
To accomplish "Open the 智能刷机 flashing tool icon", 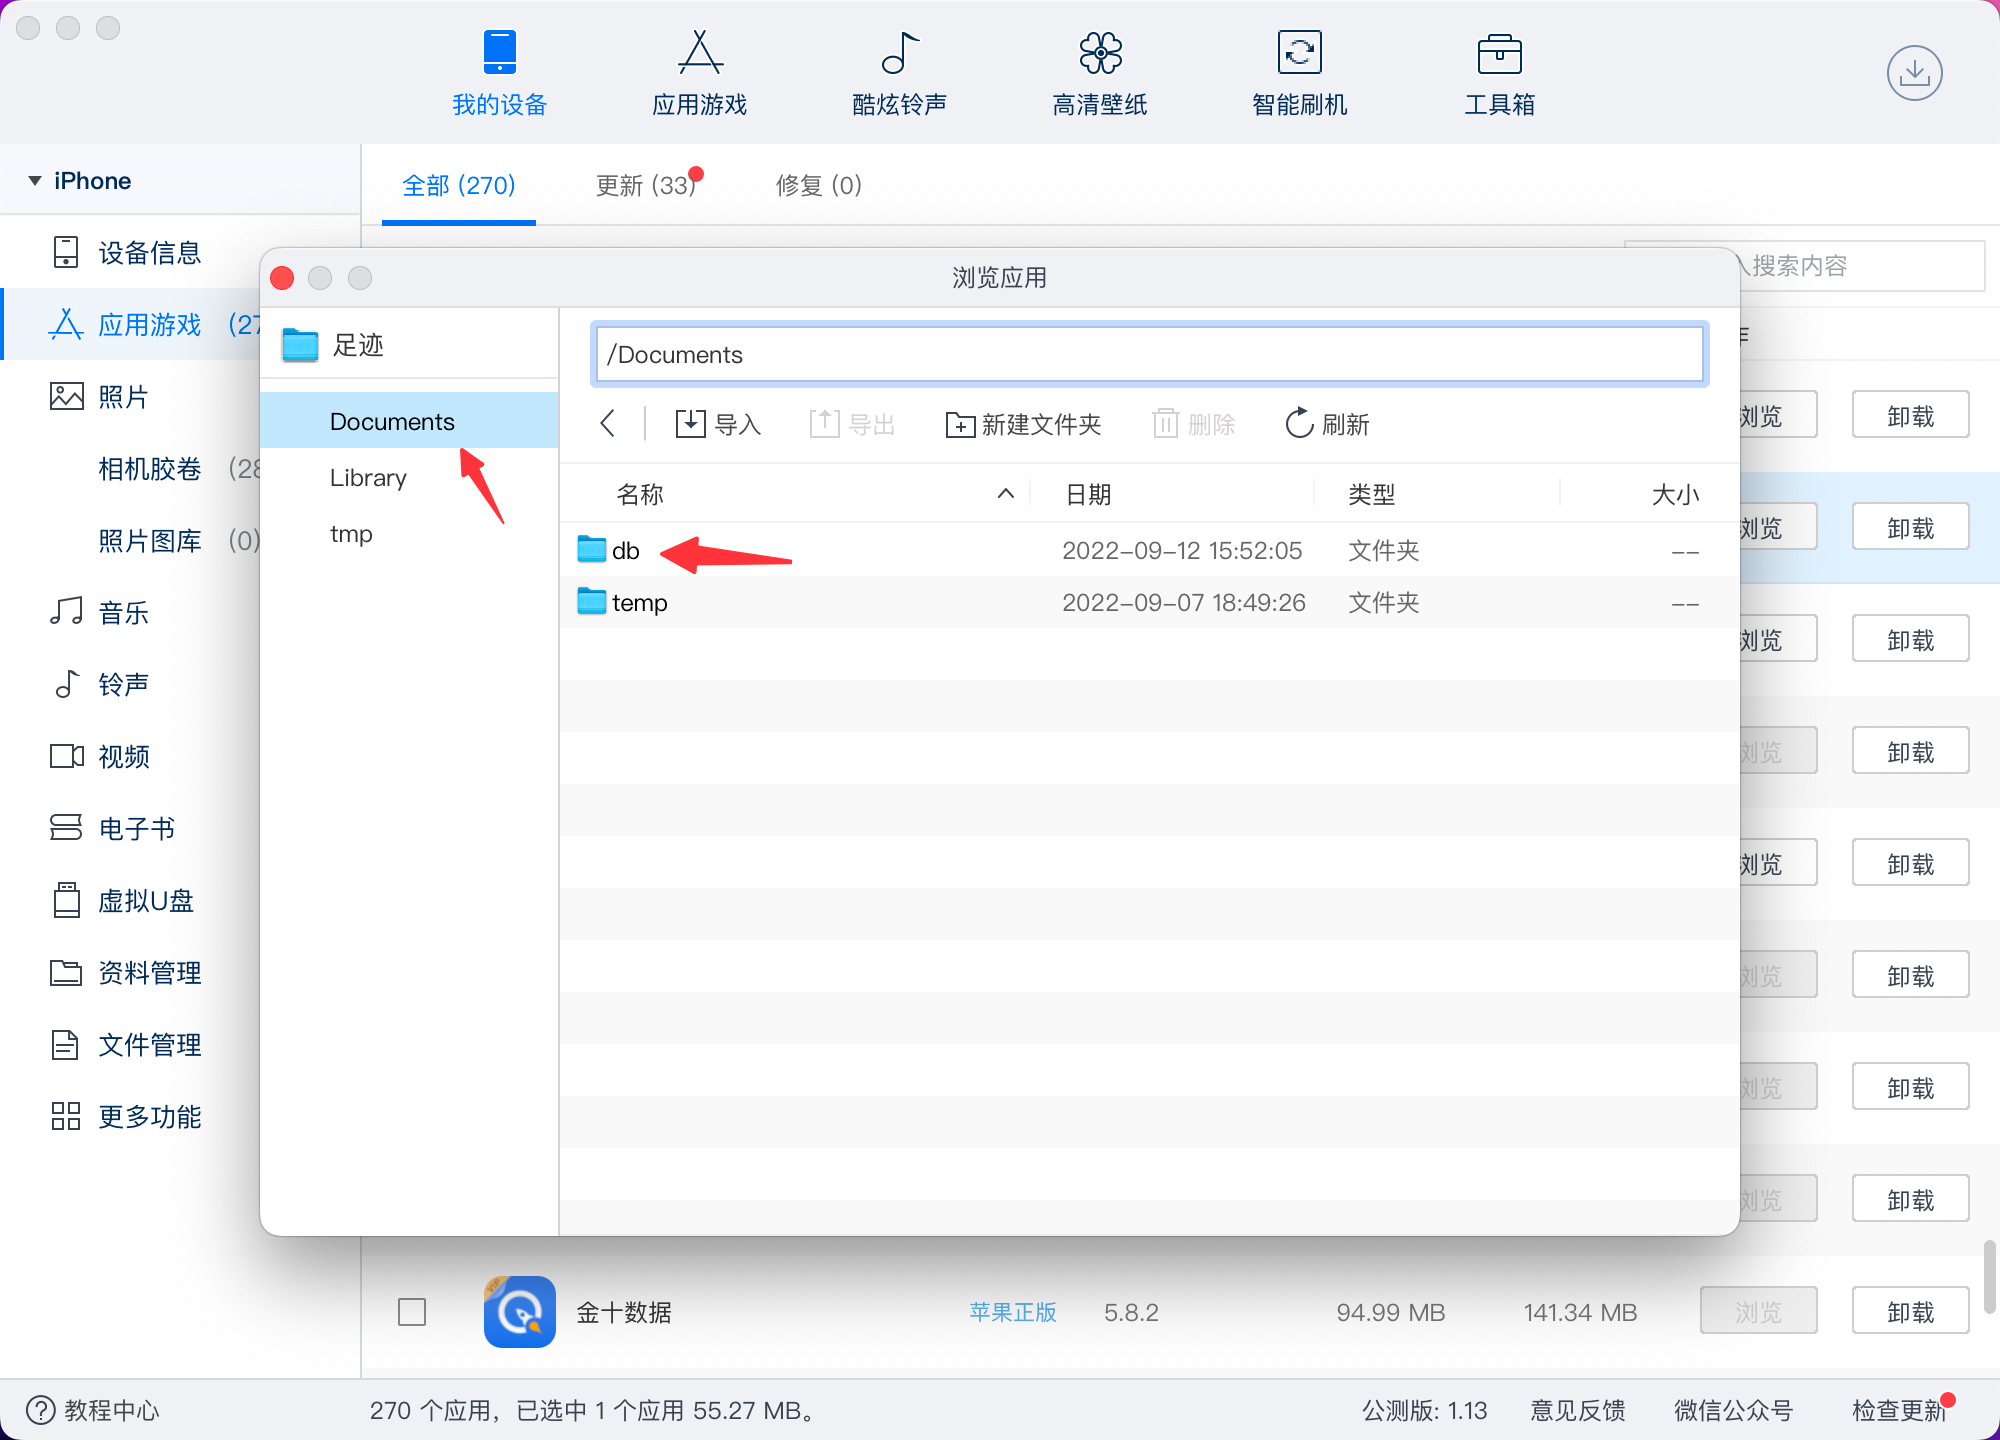I will pyautogui.click(x=1299, y=54).
